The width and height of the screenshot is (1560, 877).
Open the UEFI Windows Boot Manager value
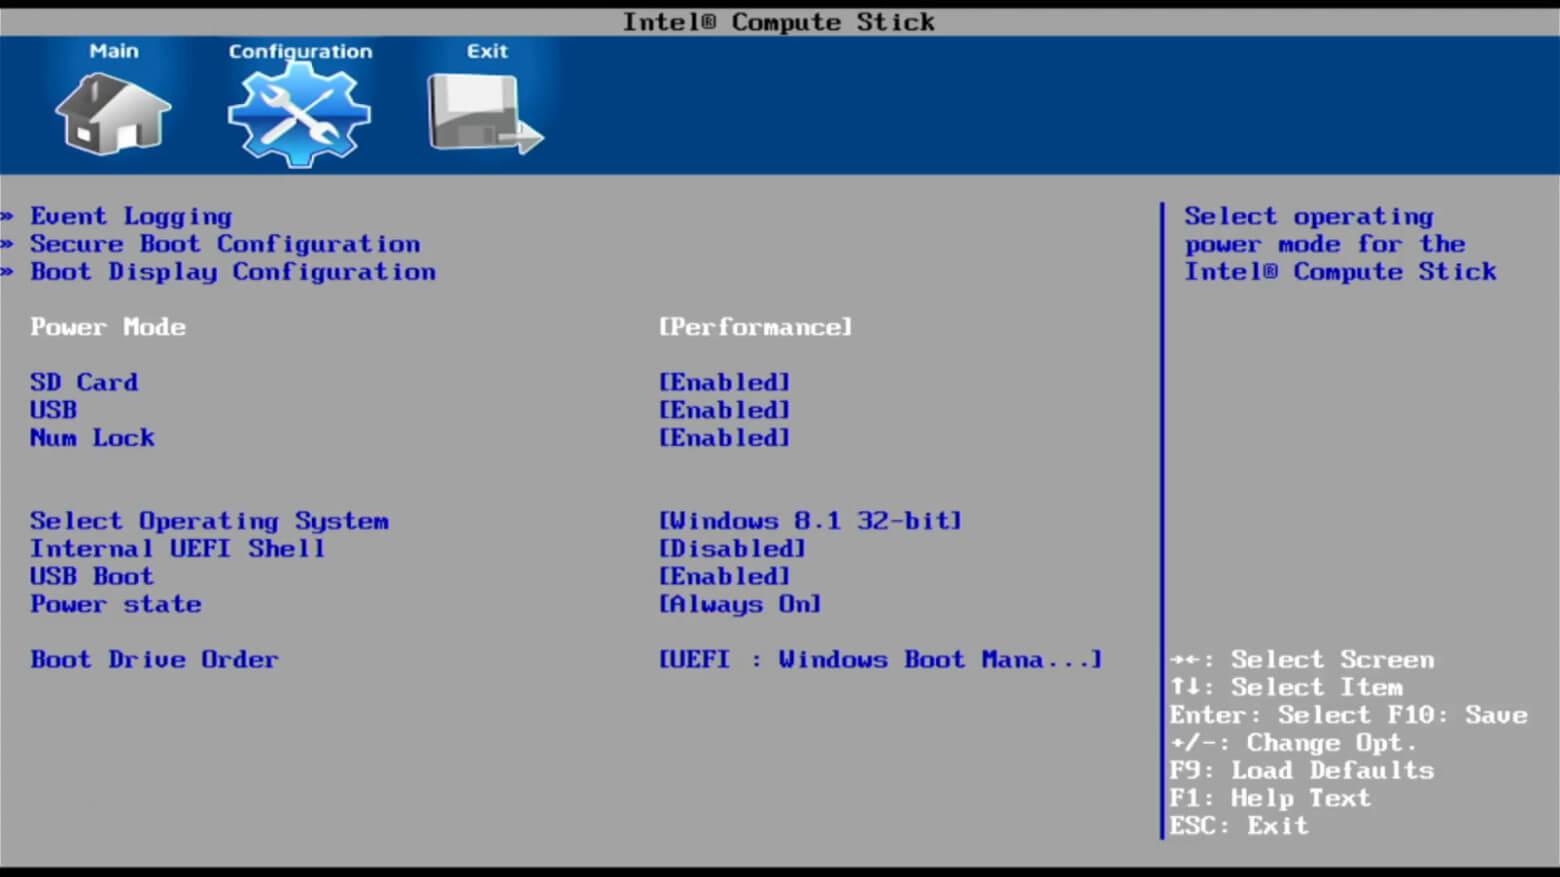880,660
